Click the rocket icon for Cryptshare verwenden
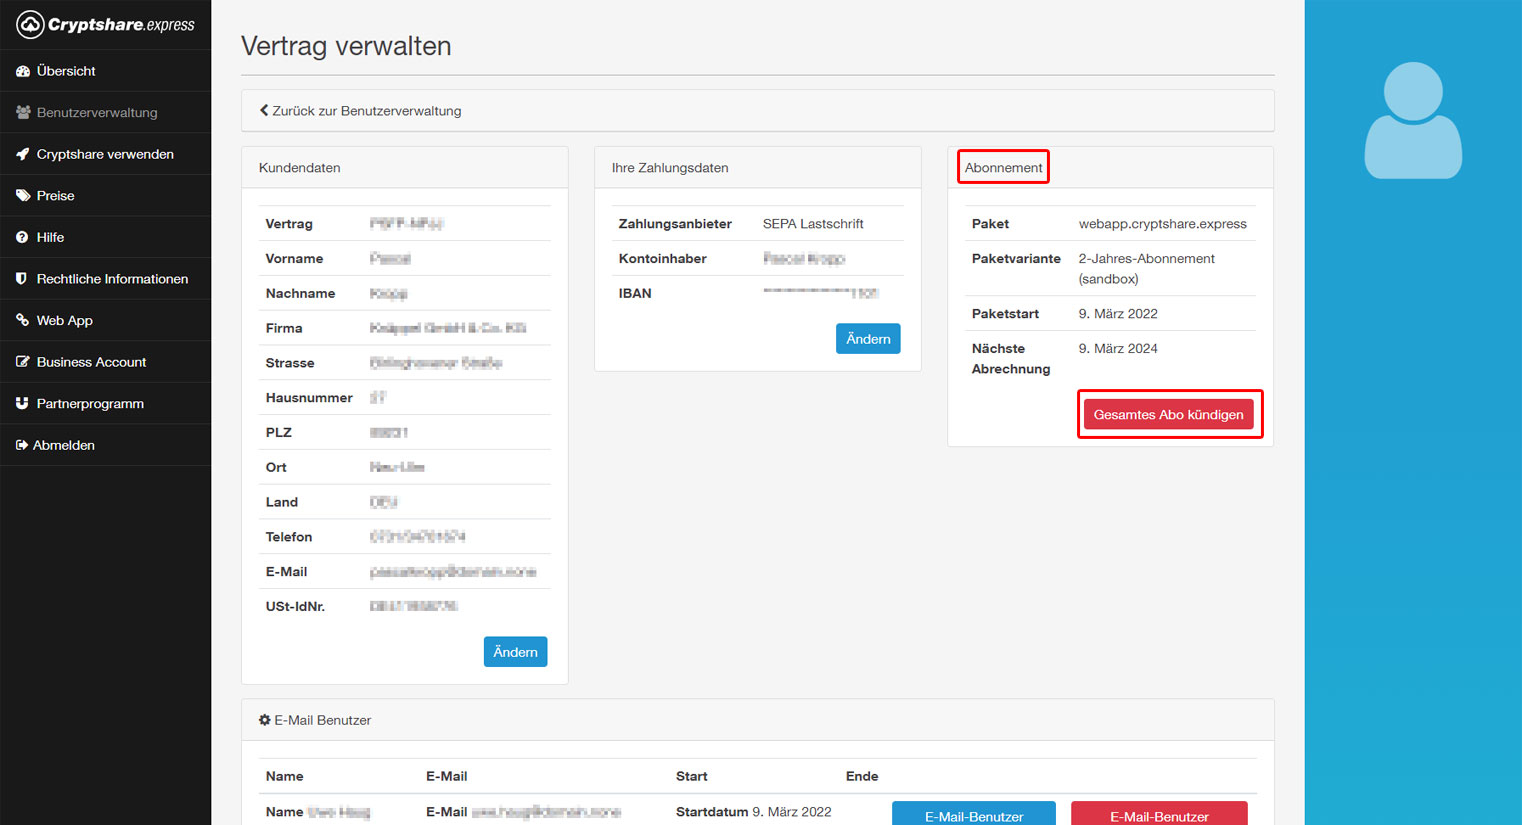1522x825 pixels. pos(23,154)
